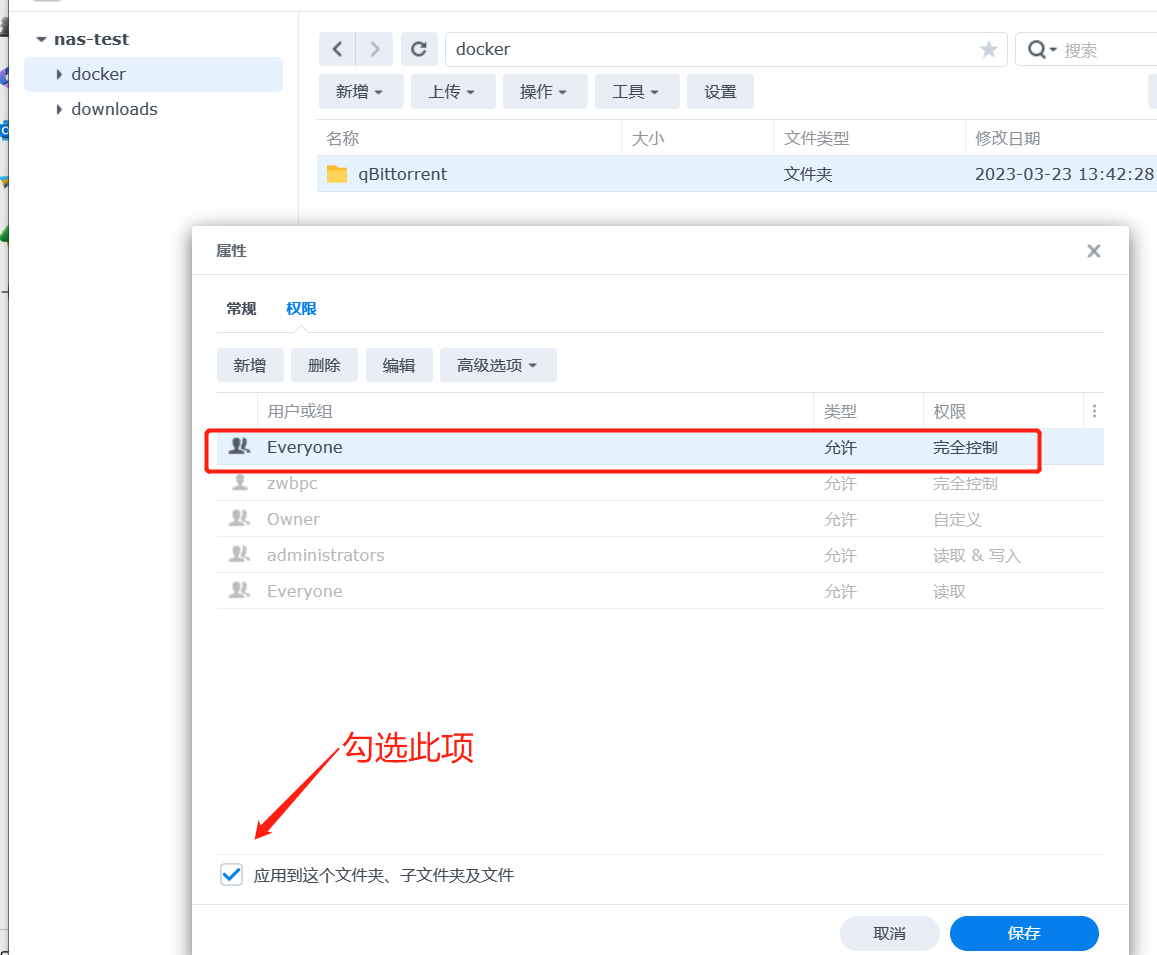Select the zwbpc permission row
The width and height of the screenshot is (1157, 955).
tap(660, 483)
